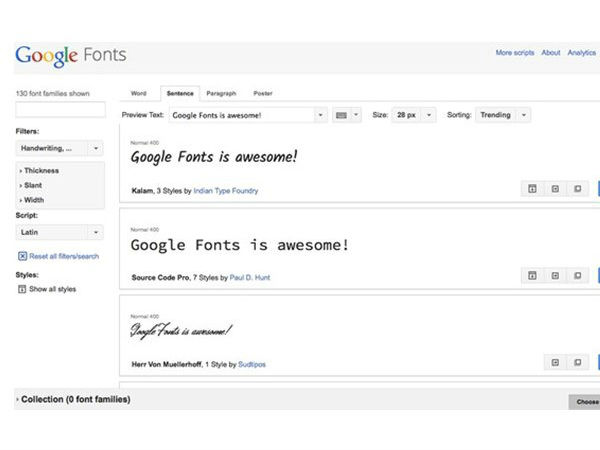The image size is (600, 450).
Task: Click the first icon button in Source Code Pro row
Action: pos(533,276)
